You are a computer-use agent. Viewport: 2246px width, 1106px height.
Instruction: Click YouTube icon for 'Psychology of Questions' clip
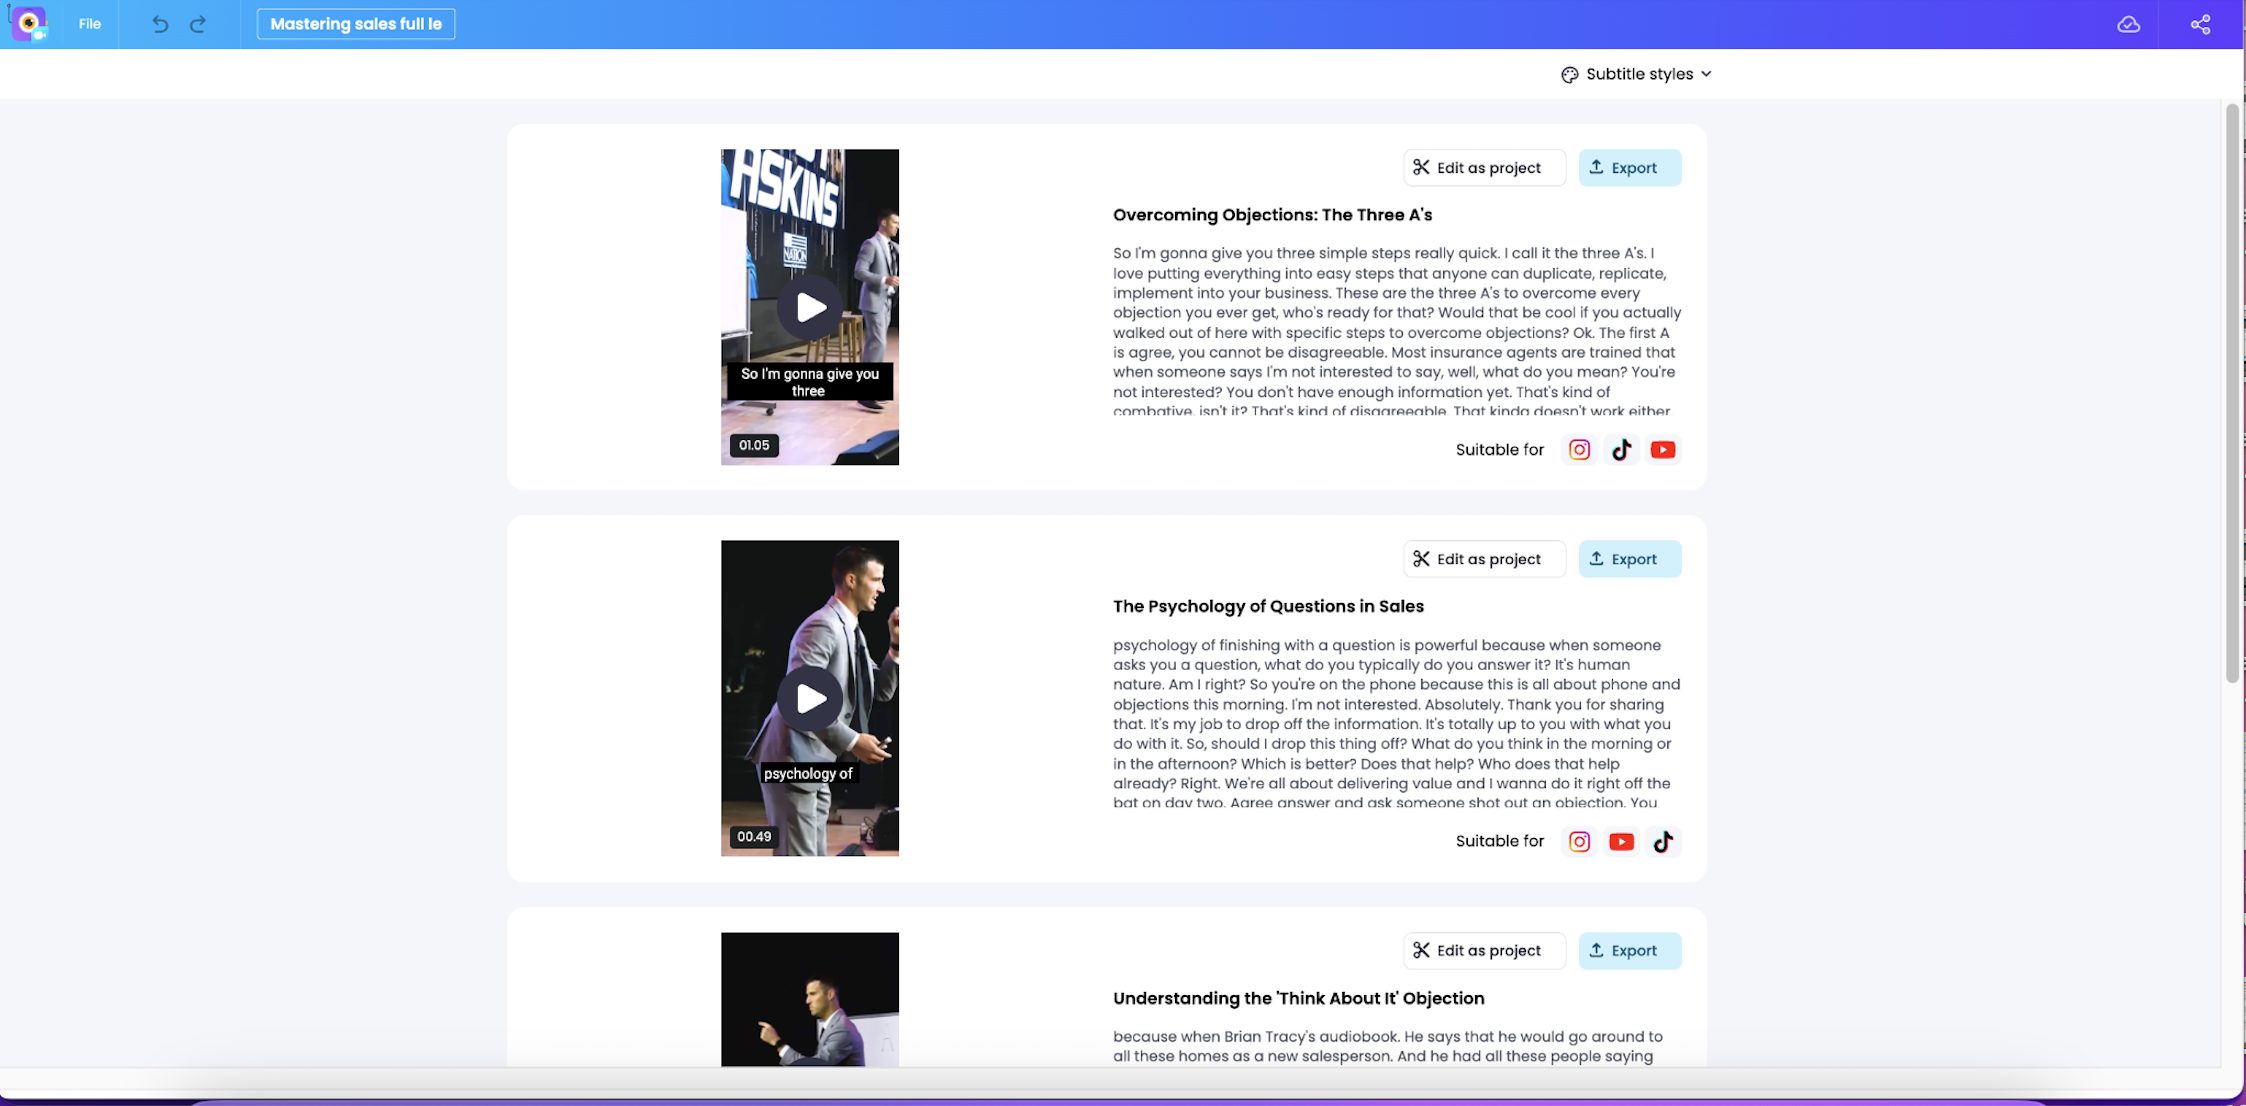(x=1621, y=842)
